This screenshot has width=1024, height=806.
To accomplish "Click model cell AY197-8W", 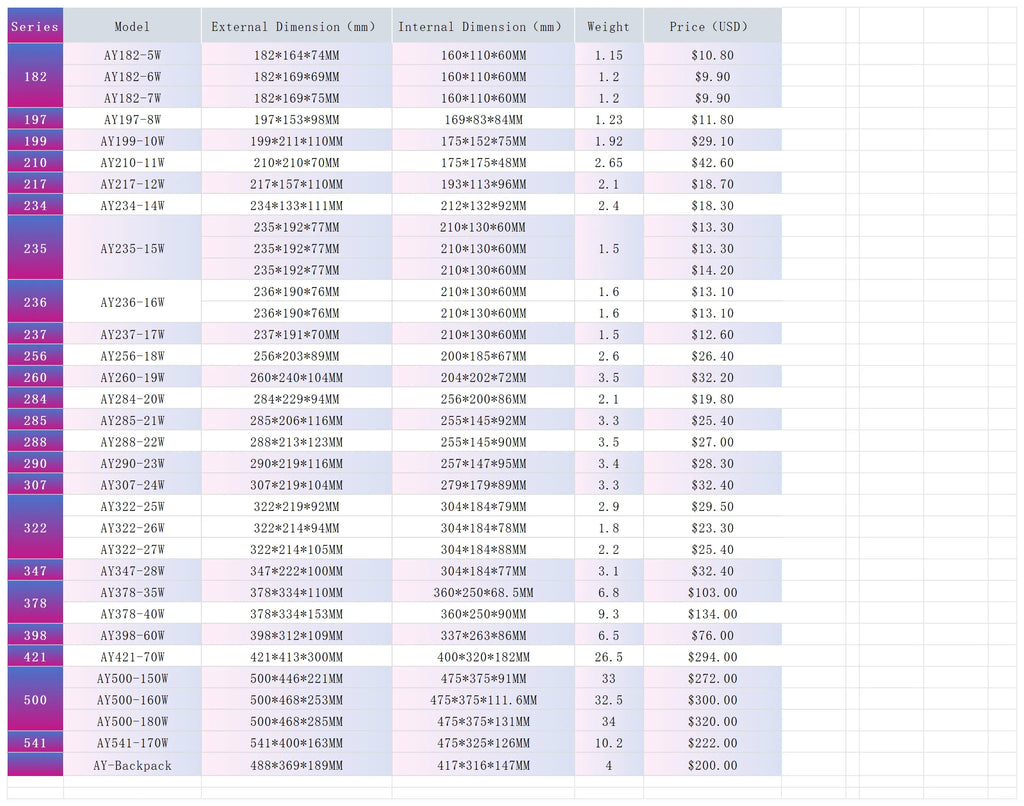I will click(132, 120).
